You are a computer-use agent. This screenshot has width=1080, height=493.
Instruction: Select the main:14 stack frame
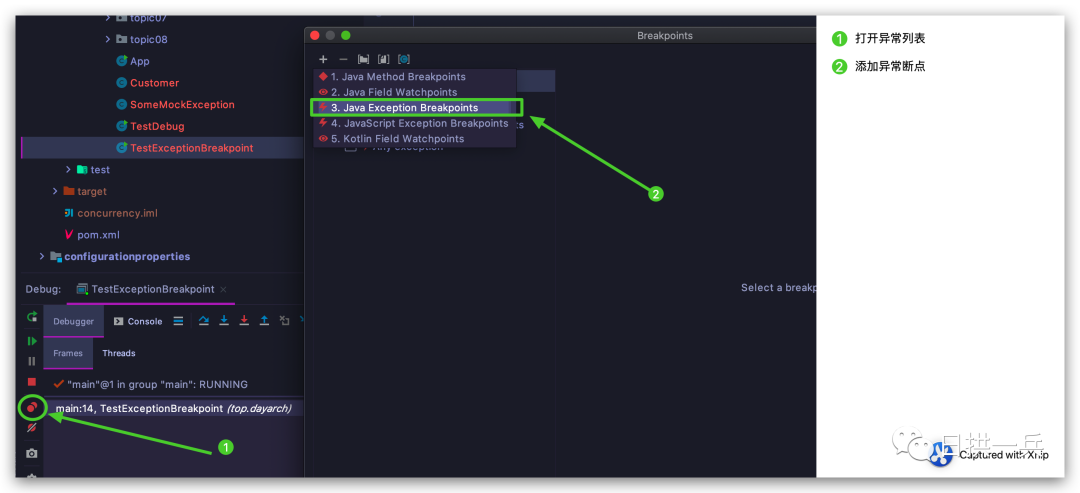pos(174,408)
